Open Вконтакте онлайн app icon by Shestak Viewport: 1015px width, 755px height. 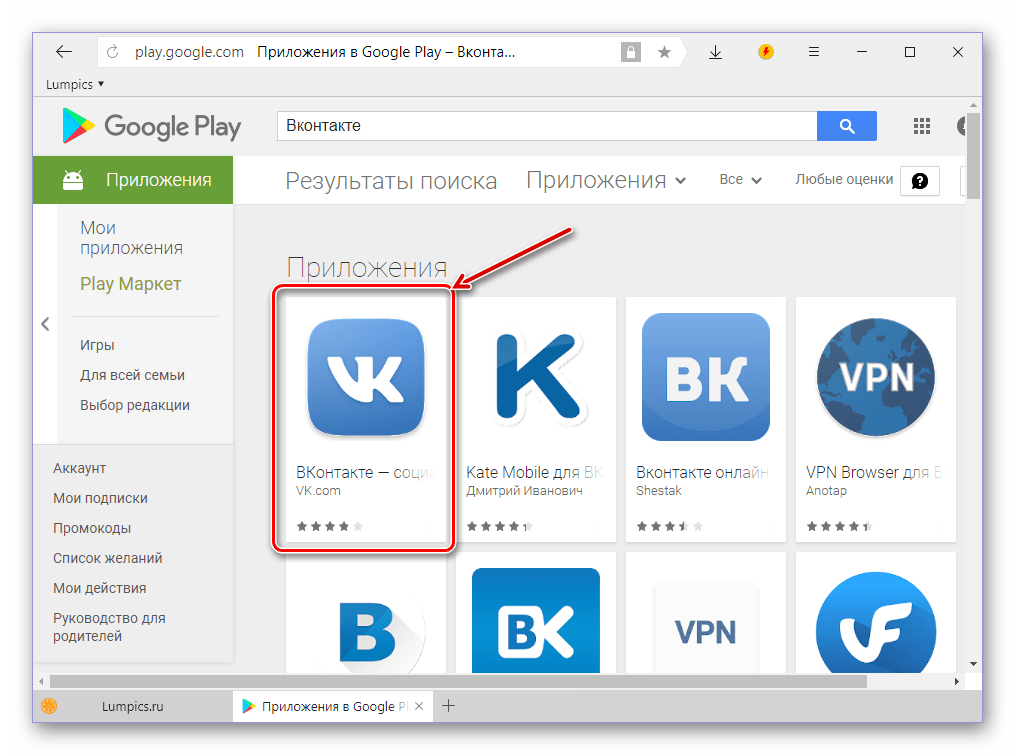[706, 377]
